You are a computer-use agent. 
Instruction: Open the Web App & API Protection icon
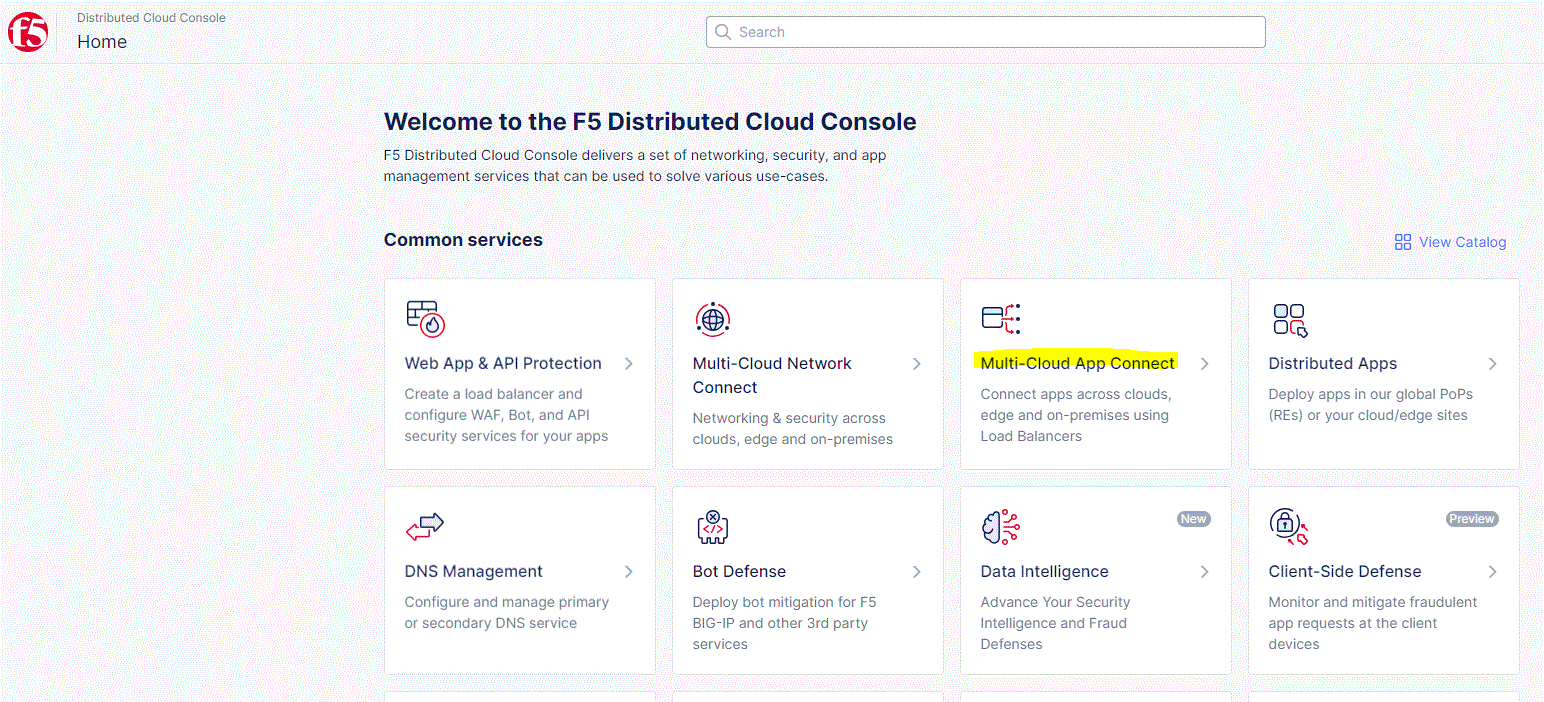tap(425, 318)
